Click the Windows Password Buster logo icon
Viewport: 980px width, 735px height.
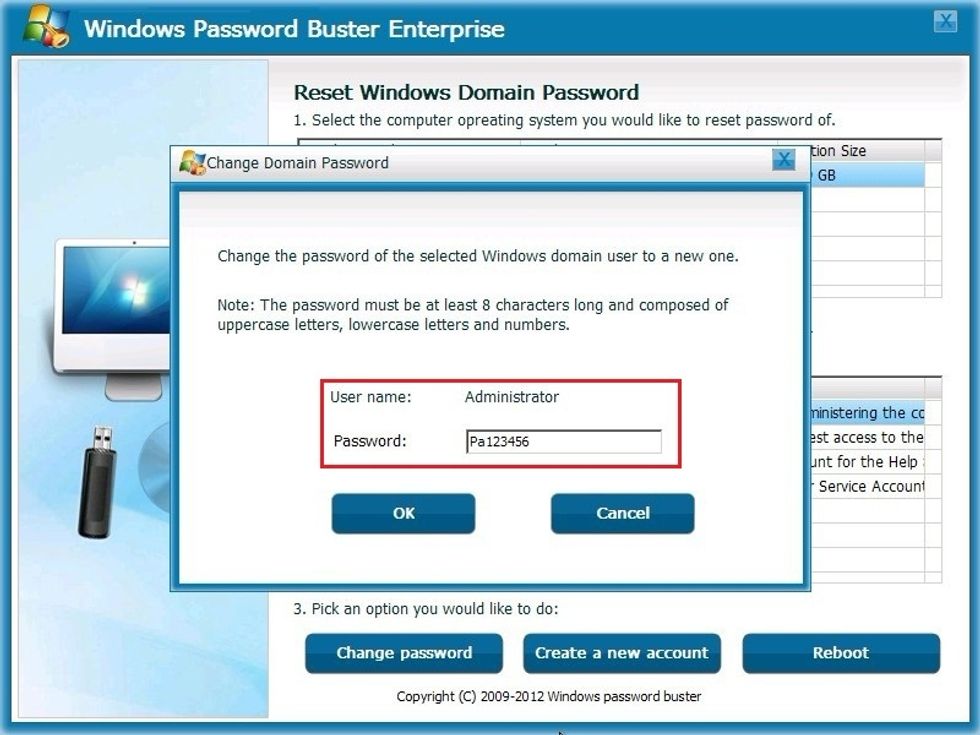(47, 26)
